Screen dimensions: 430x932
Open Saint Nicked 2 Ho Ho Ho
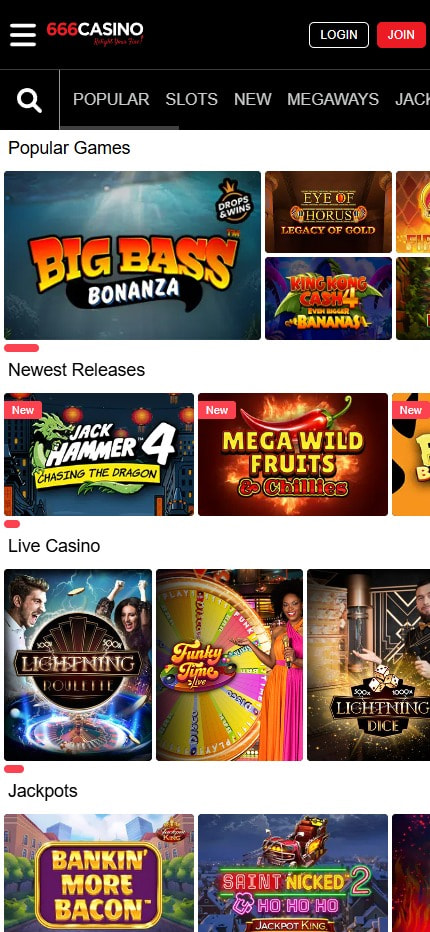point(293,873)
